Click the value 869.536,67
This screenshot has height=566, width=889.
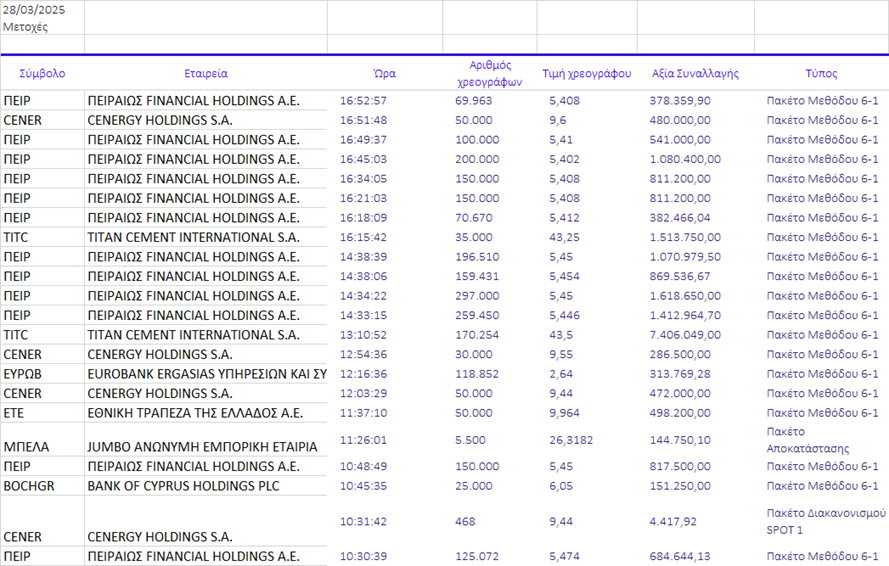680,276
